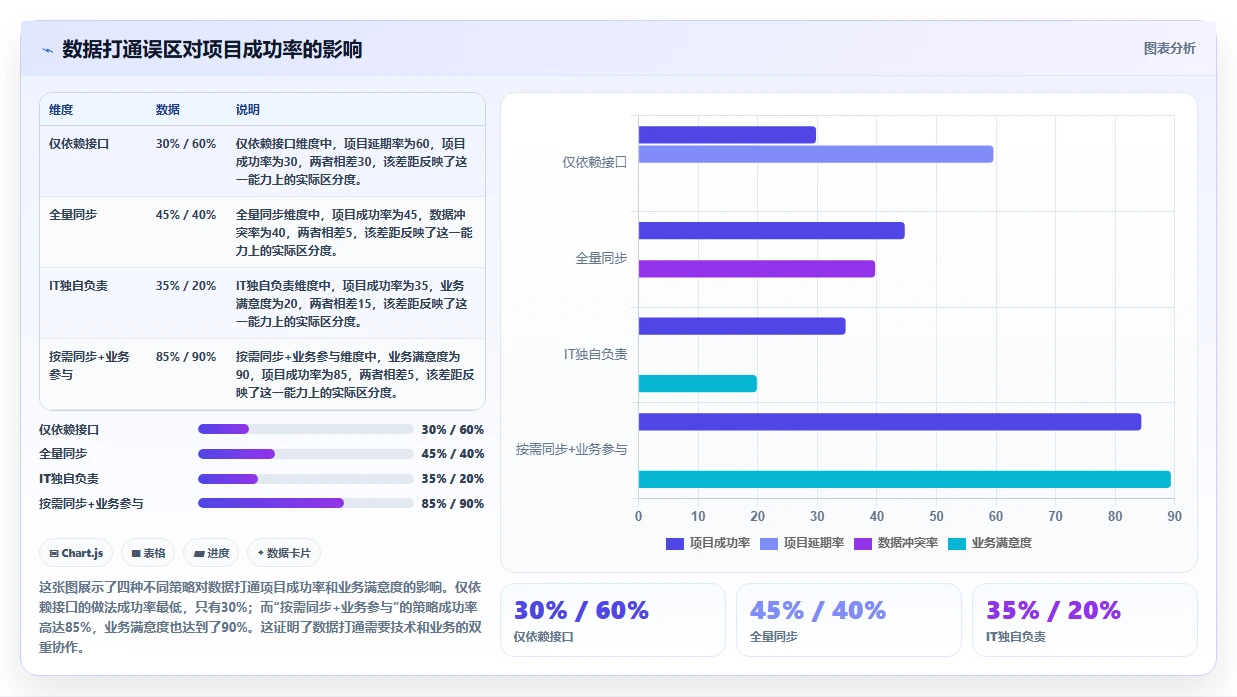Click the 项目成功率 bar for IT独自负责
Screen dimensions: 1237x697
[742, 326]
